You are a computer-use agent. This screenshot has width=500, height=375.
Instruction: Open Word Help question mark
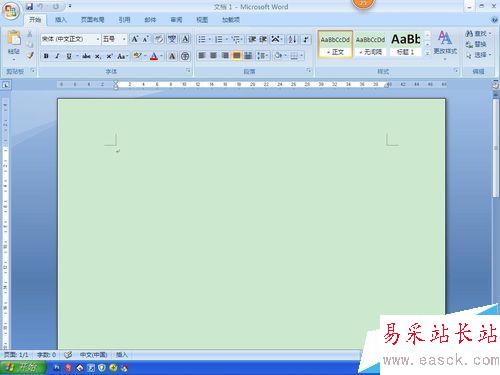coord(494,20)
